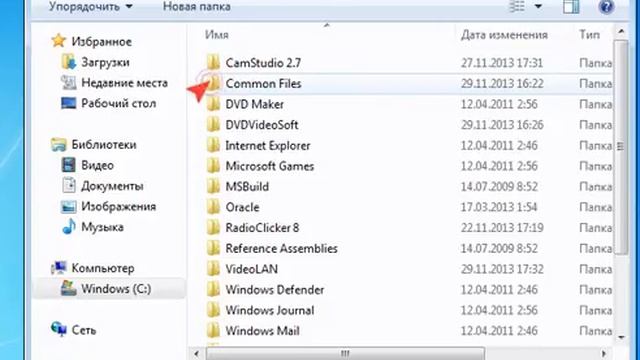Click the Документы library icon

pos(69,185)
